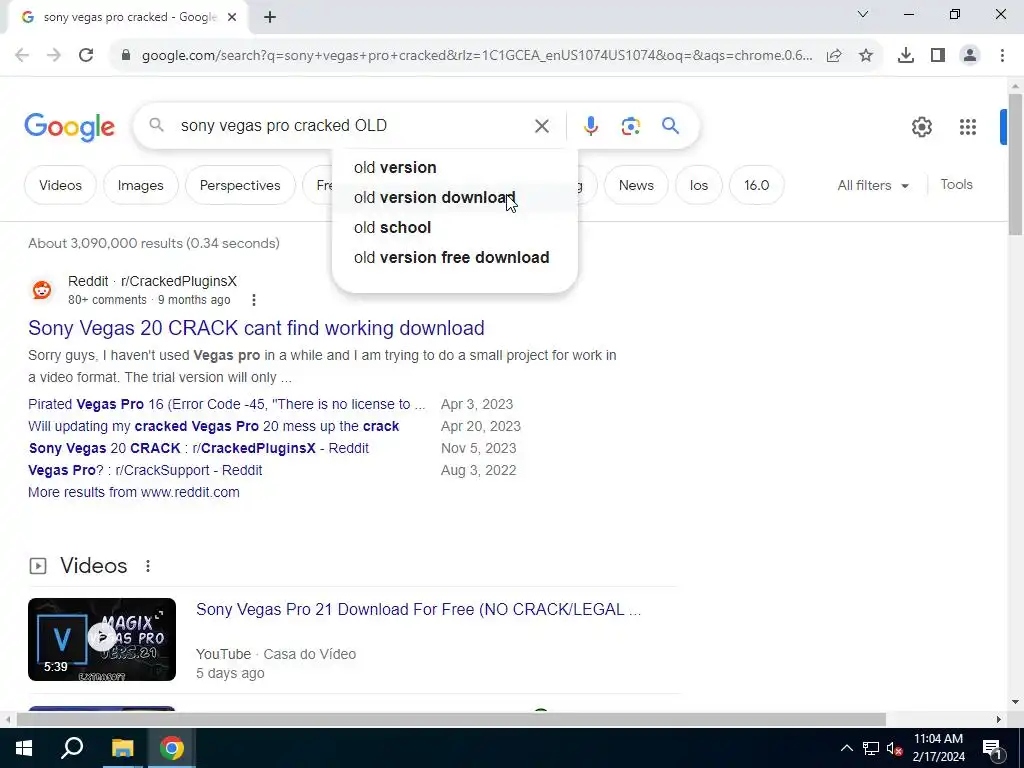Open Chrome downloads icon
The image size is (1024, 768).
(906, 56)
